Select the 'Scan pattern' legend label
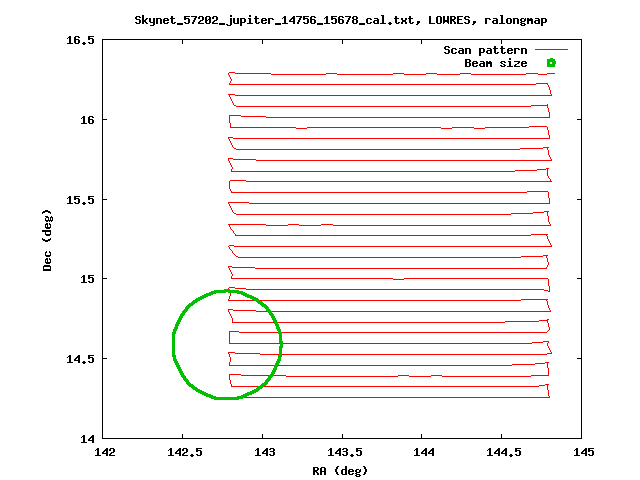 click(485, 50)
